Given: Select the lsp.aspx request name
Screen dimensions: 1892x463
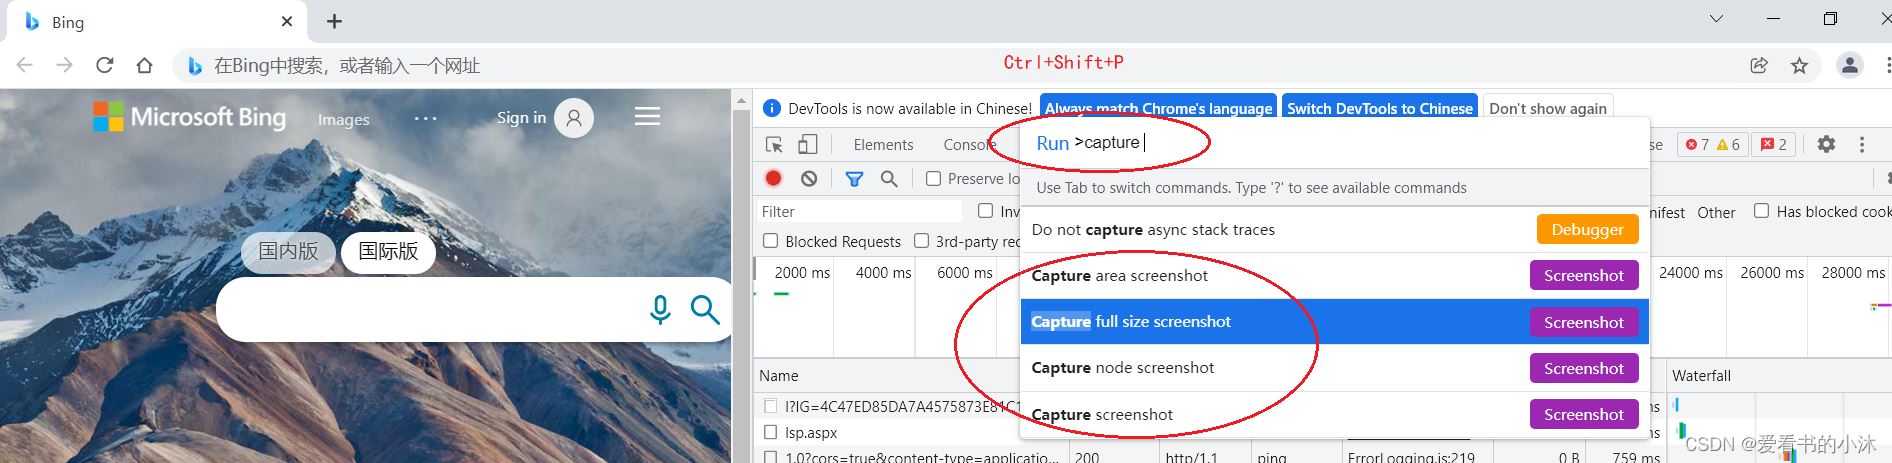Looking at the screenshot, I should 811,433.
